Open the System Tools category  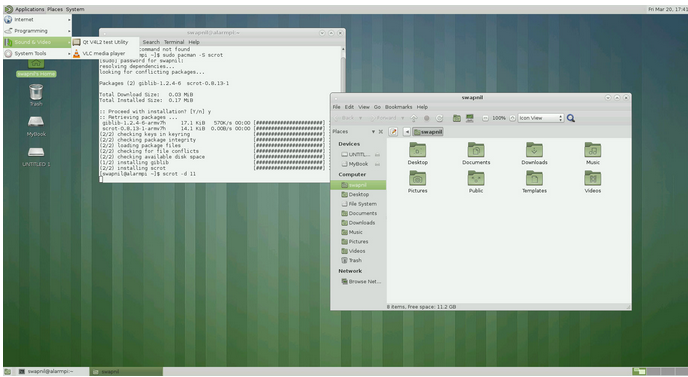(37, 53)
